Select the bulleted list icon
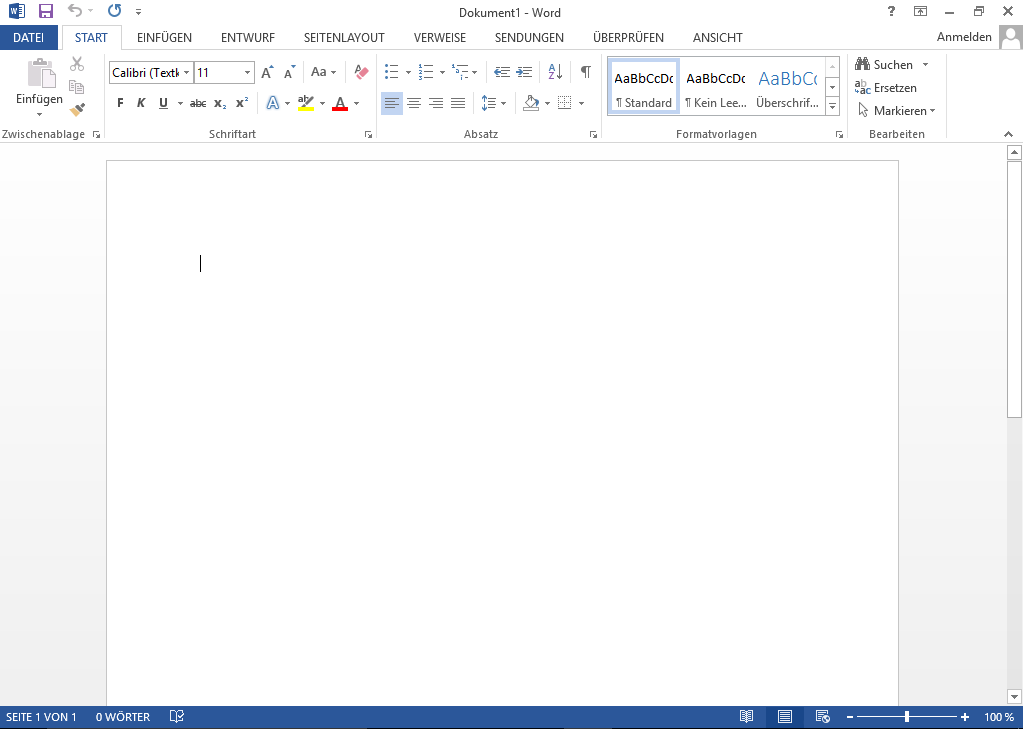 coord(392,73)
